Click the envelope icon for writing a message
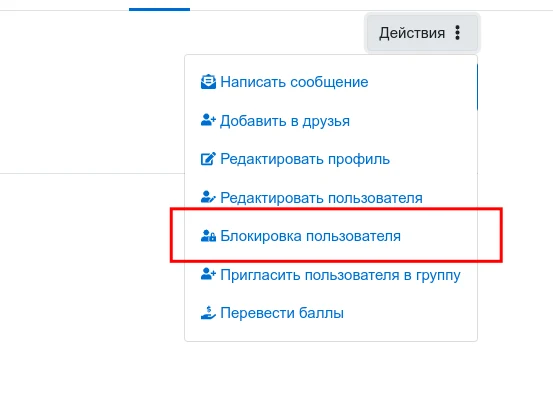The width and height of the screenshot is (553, 398). (208, 82)
